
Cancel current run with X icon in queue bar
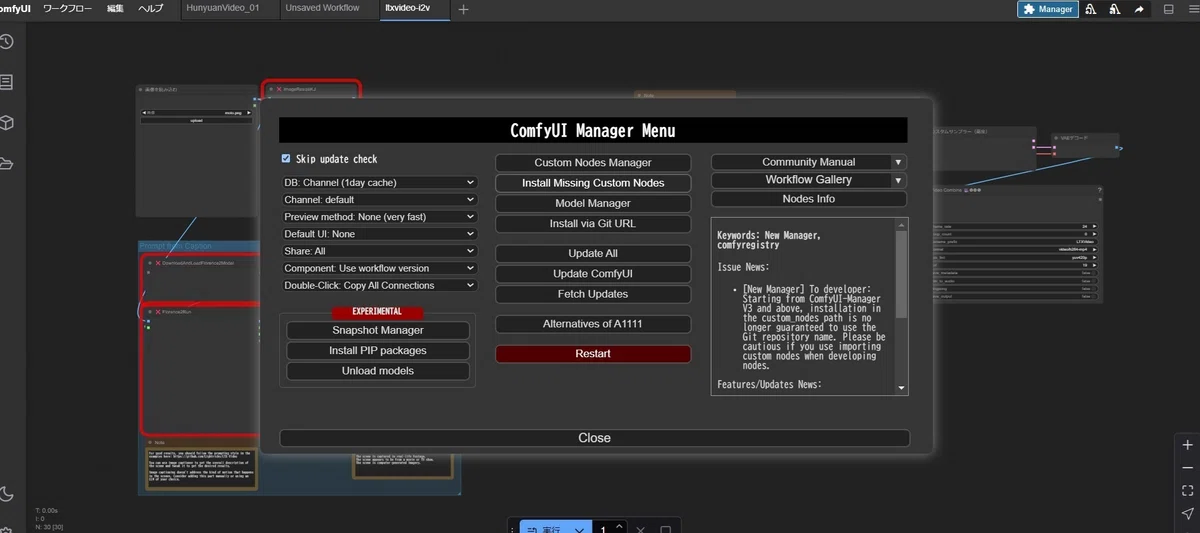point(641,528)
